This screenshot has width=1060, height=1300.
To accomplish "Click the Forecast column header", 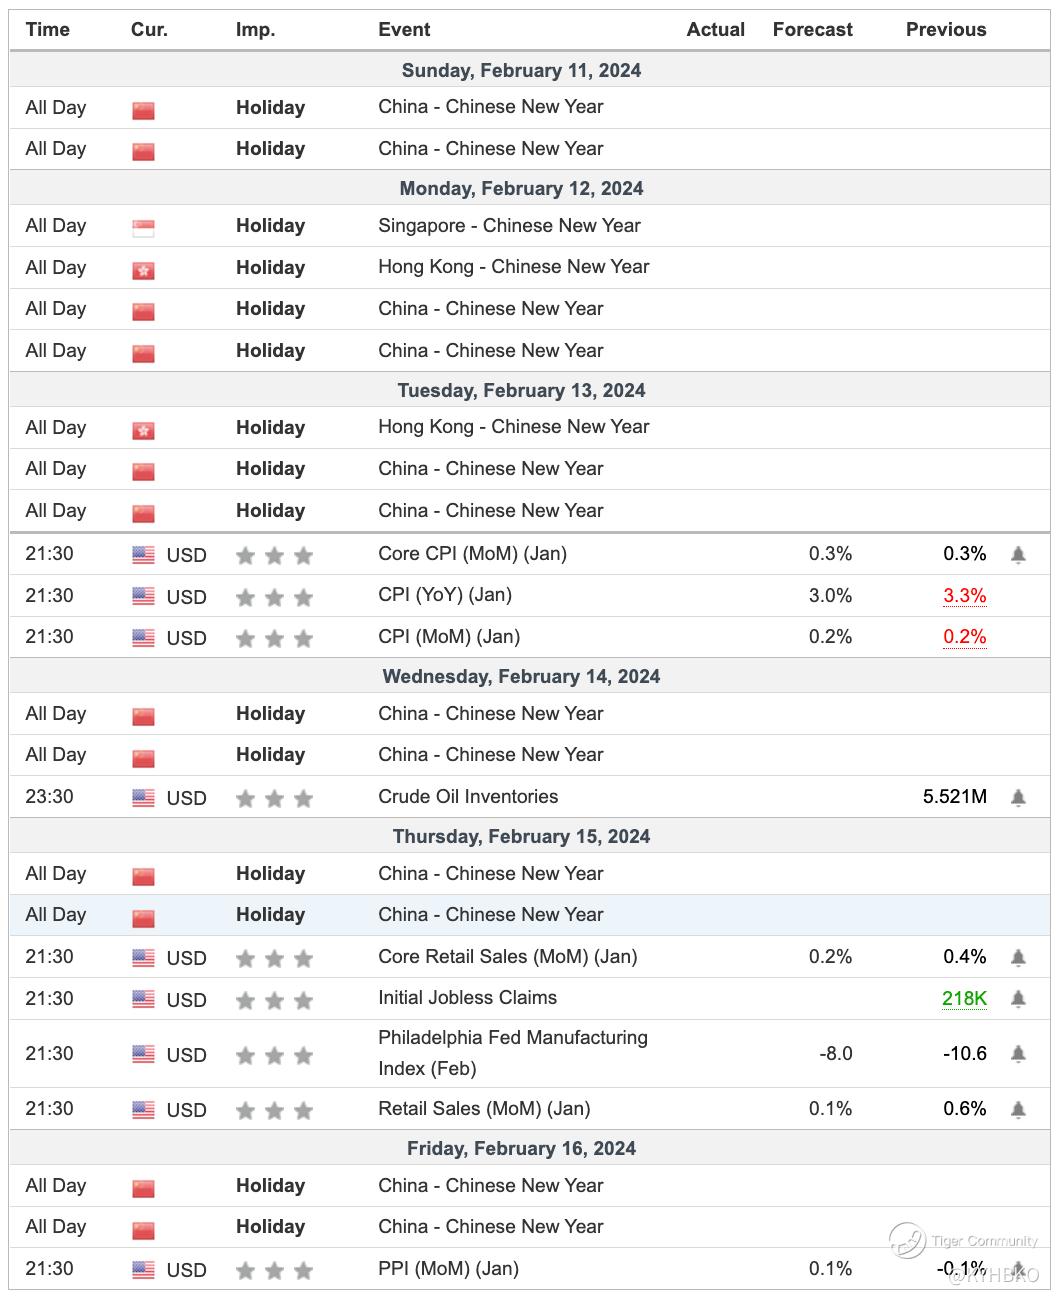I will [812, 30].
